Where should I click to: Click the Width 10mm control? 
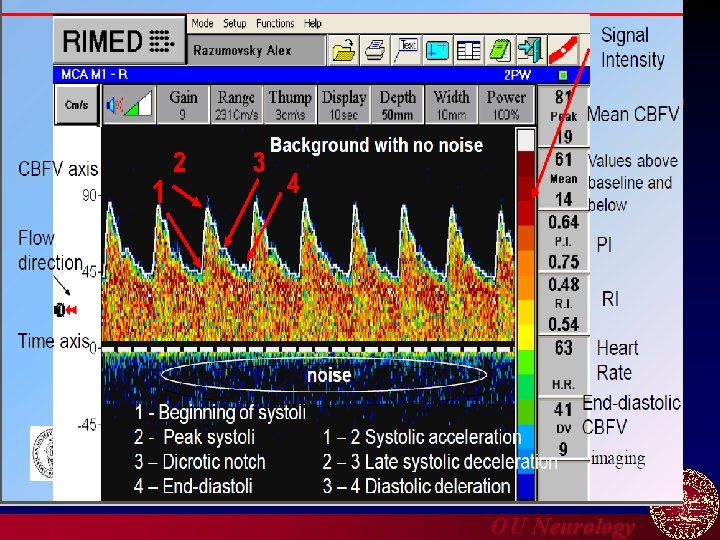point(451,105)
